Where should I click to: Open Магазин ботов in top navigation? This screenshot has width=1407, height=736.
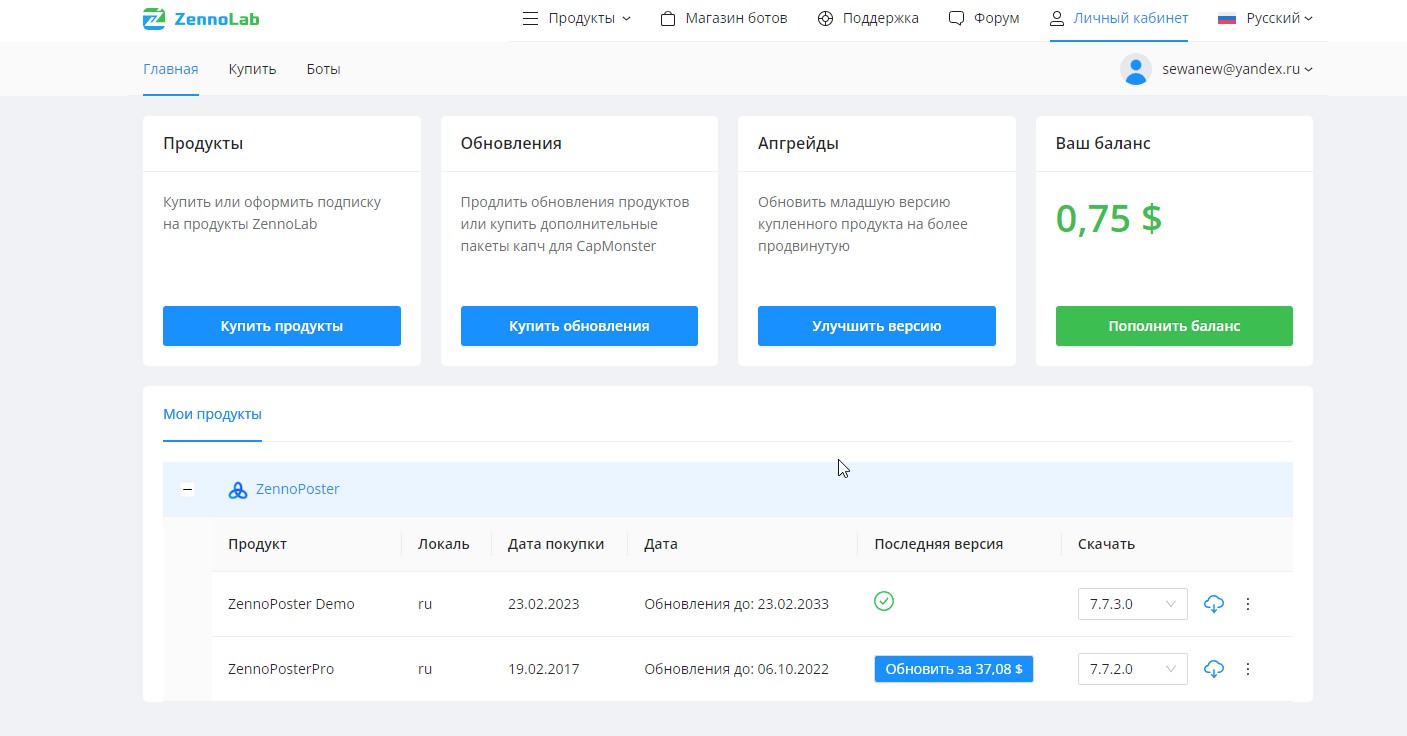point(724,18)
